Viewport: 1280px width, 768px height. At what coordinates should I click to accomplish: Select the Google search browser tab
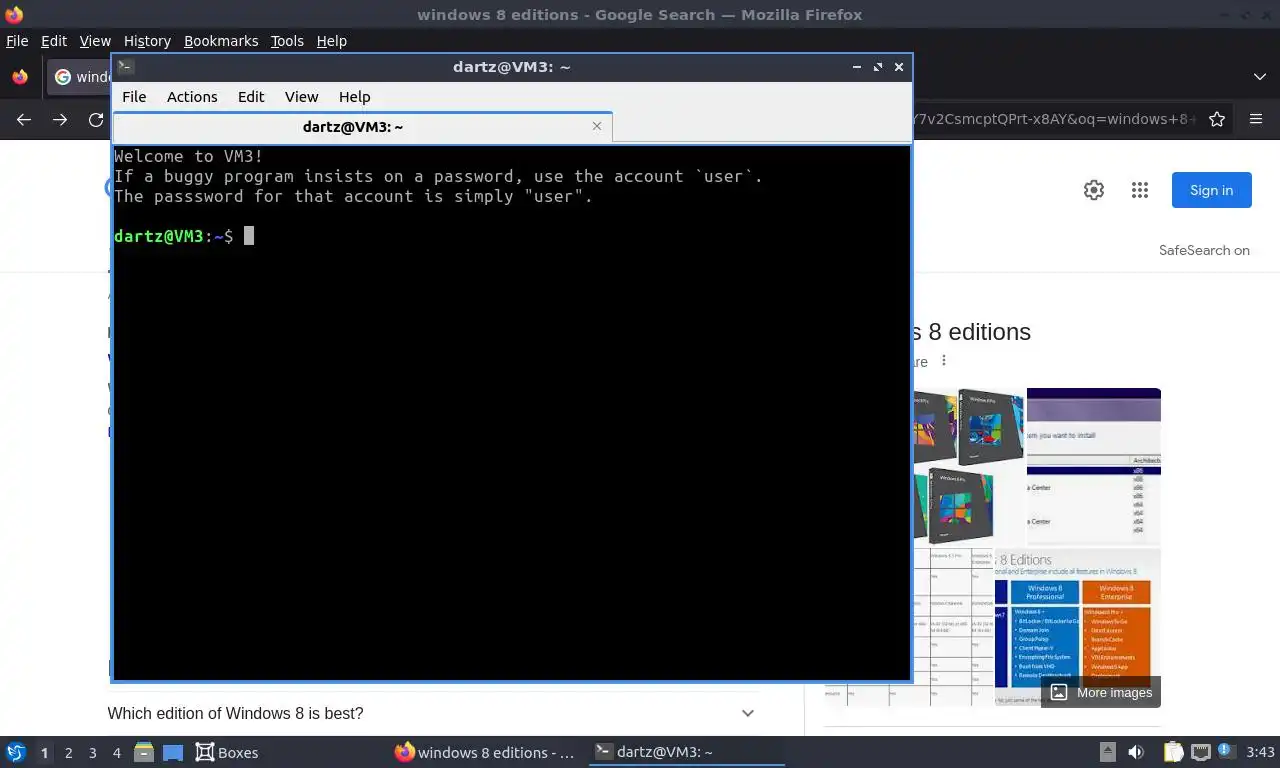80,77
